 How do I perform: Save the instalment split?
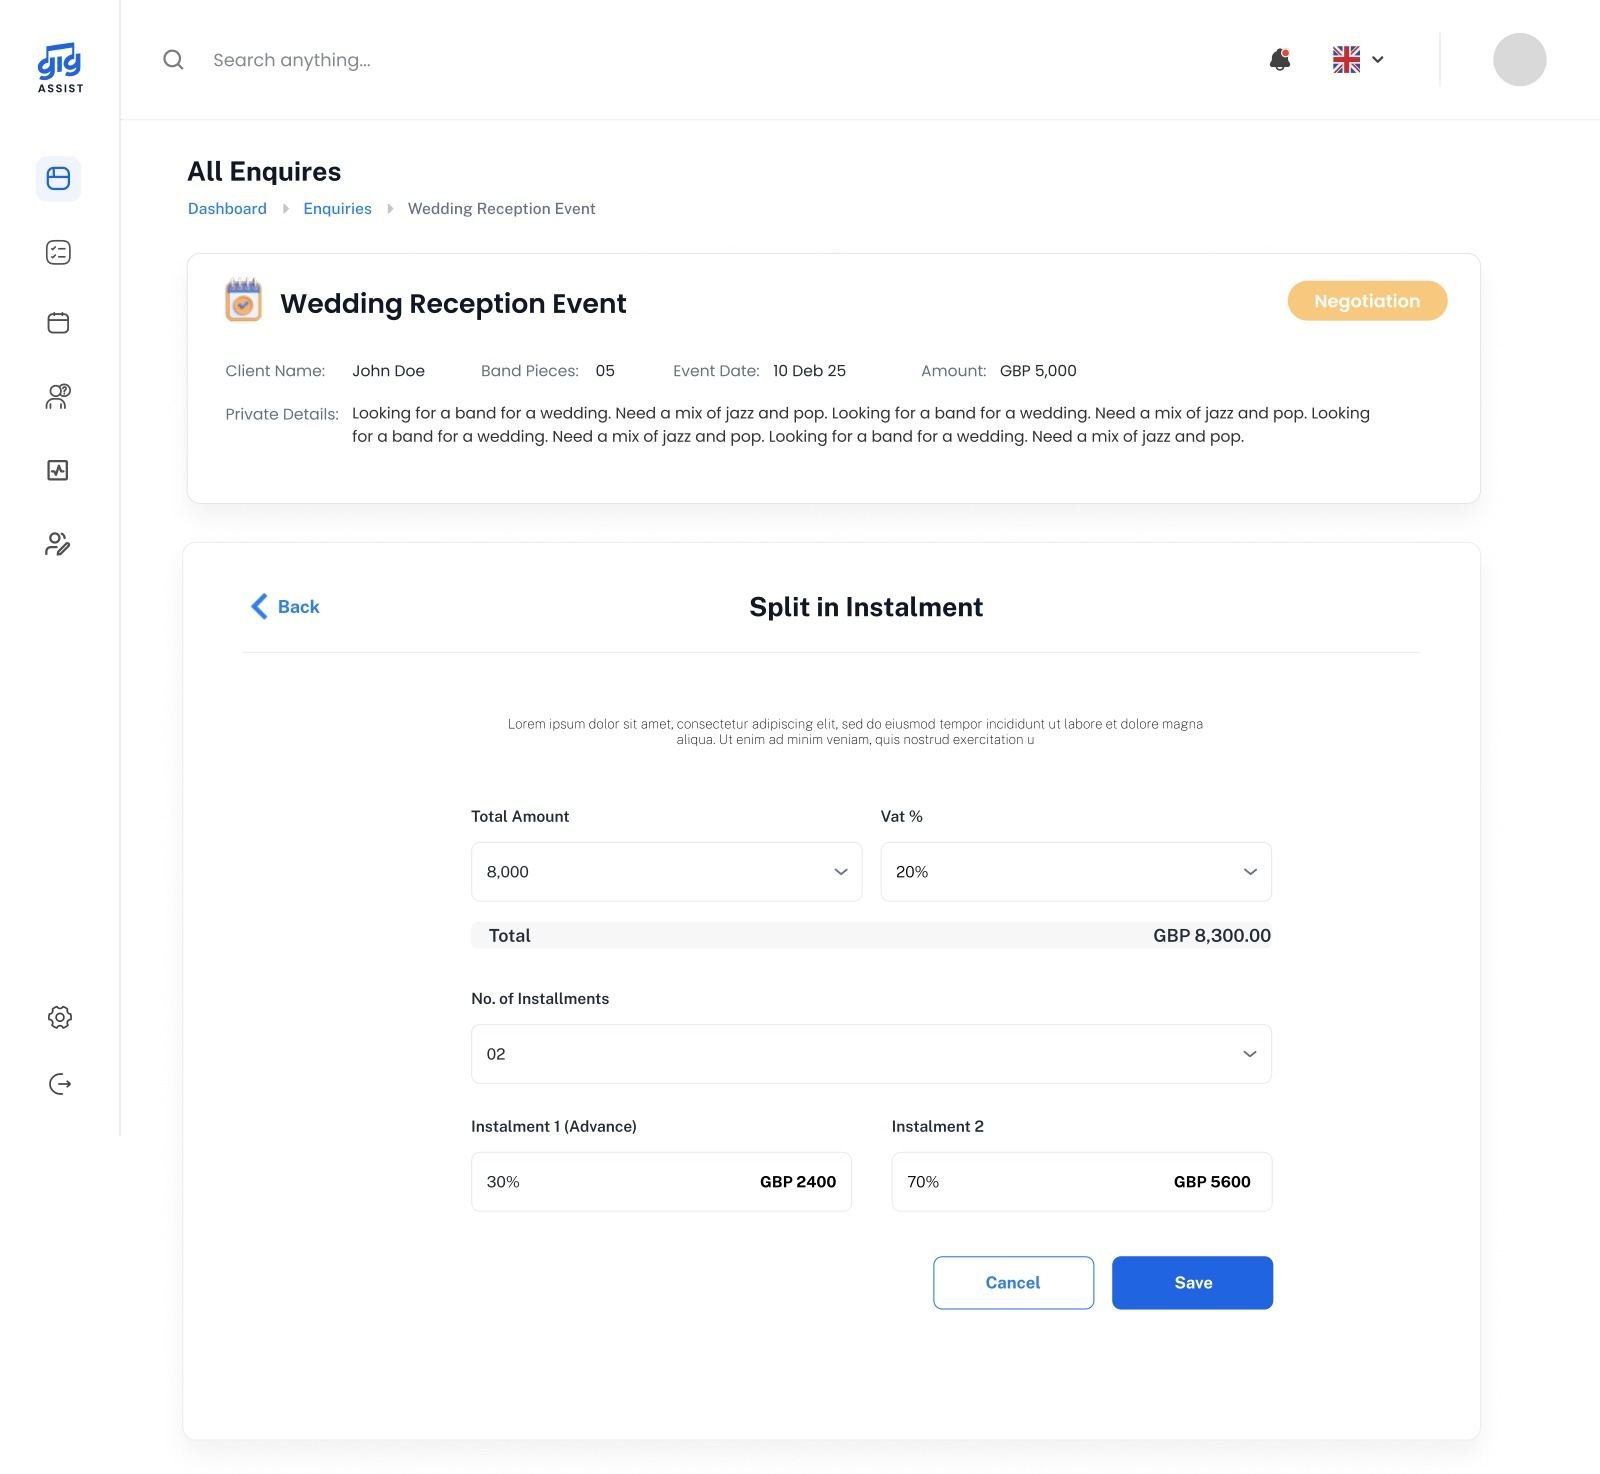[x=1192, y=1283]
